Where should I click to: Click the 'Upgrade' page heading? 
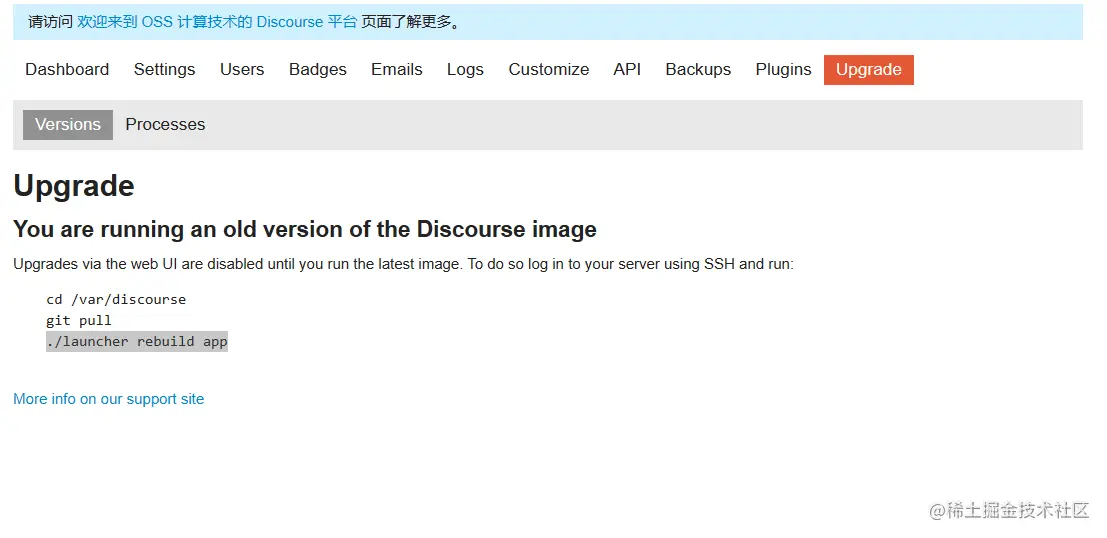(74, 186)
